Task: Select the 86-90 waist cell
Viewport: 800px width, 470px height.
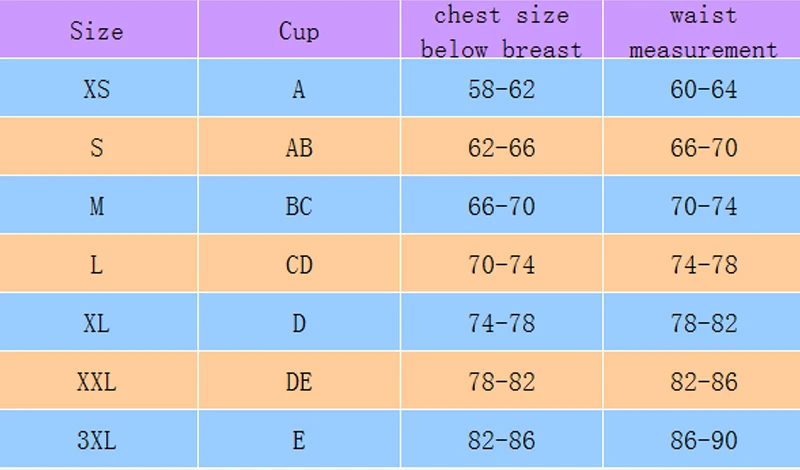Action: 702,439
